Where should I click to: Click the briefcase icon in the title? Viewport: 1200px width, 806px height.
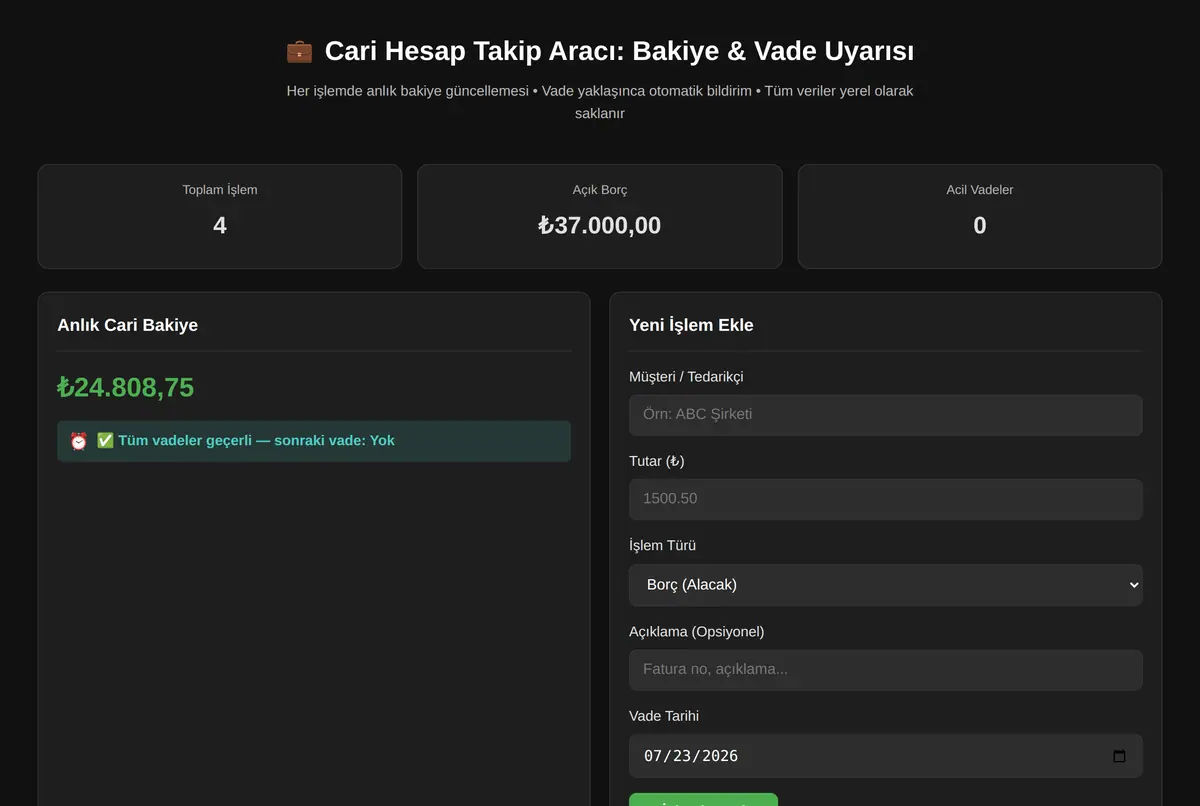click(x=299, y=51)
